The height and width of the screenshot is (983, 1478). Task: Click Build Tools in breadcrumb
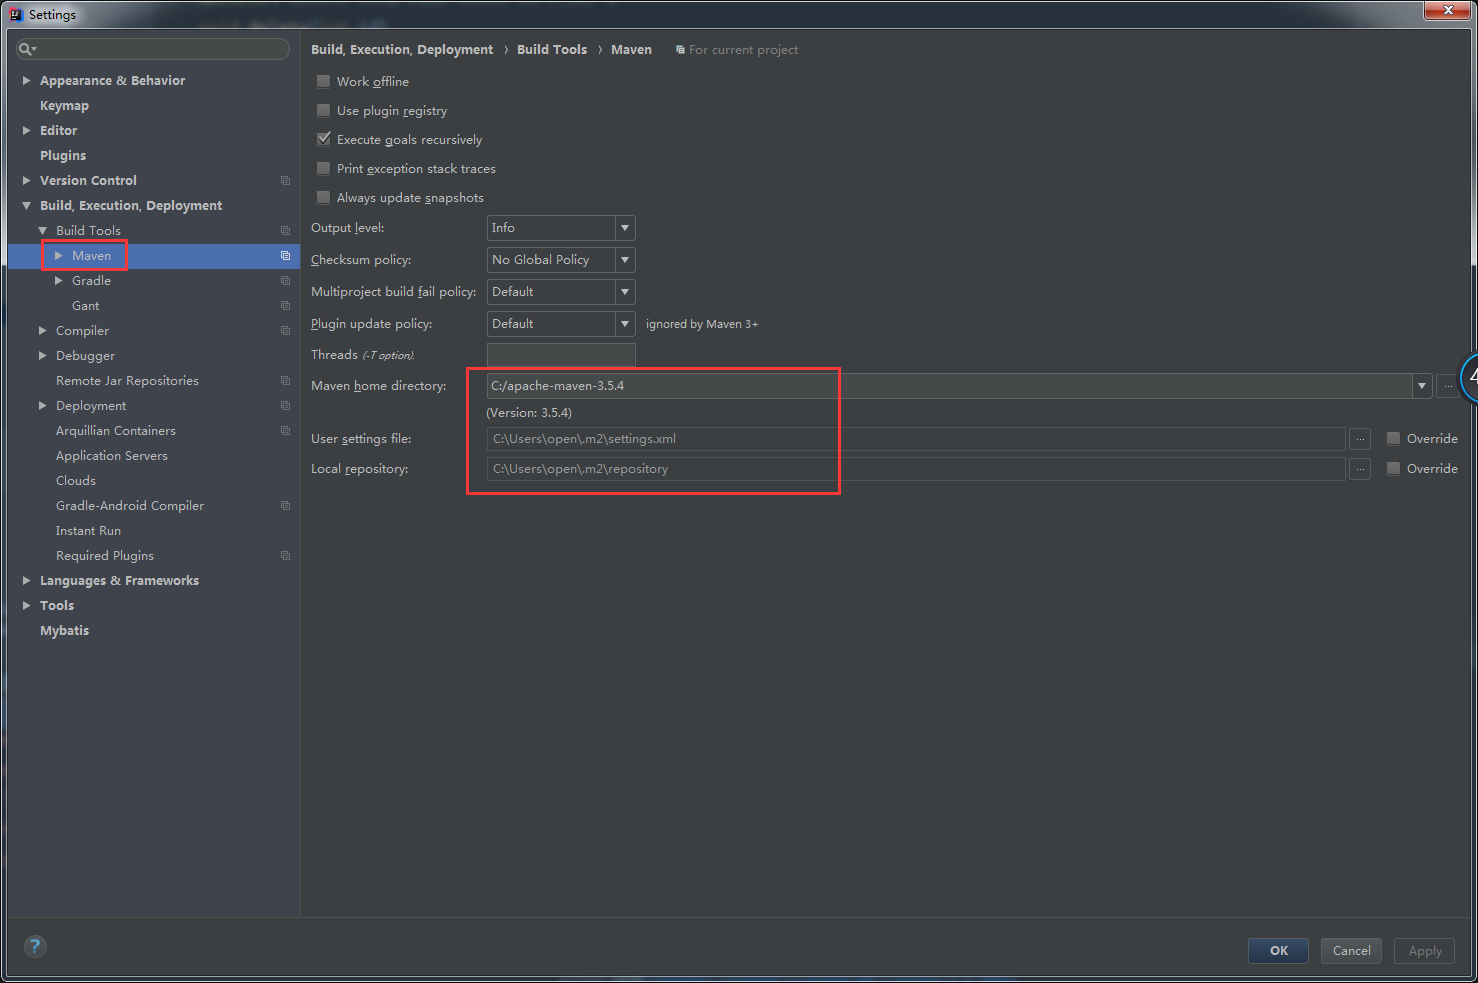[552, 50]
